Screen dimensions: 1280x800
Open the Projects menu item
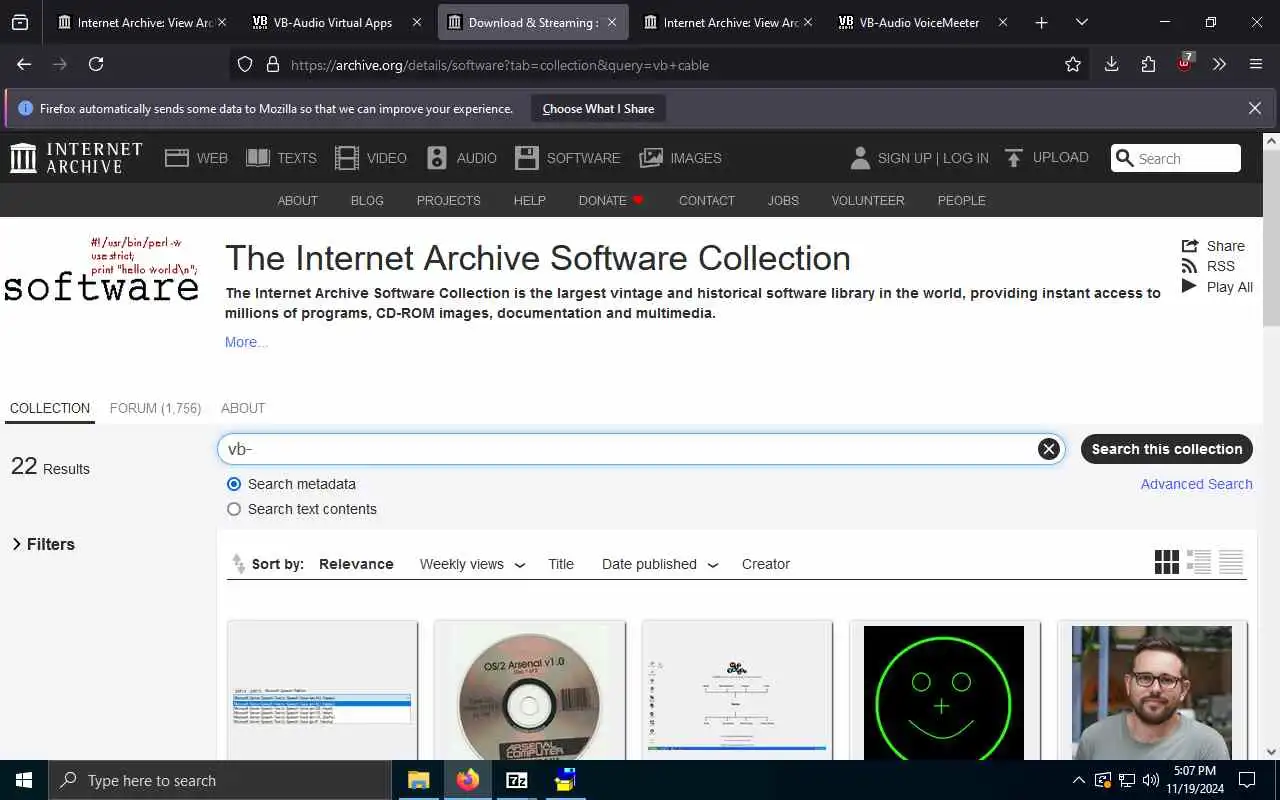click(x=448, y=200)
